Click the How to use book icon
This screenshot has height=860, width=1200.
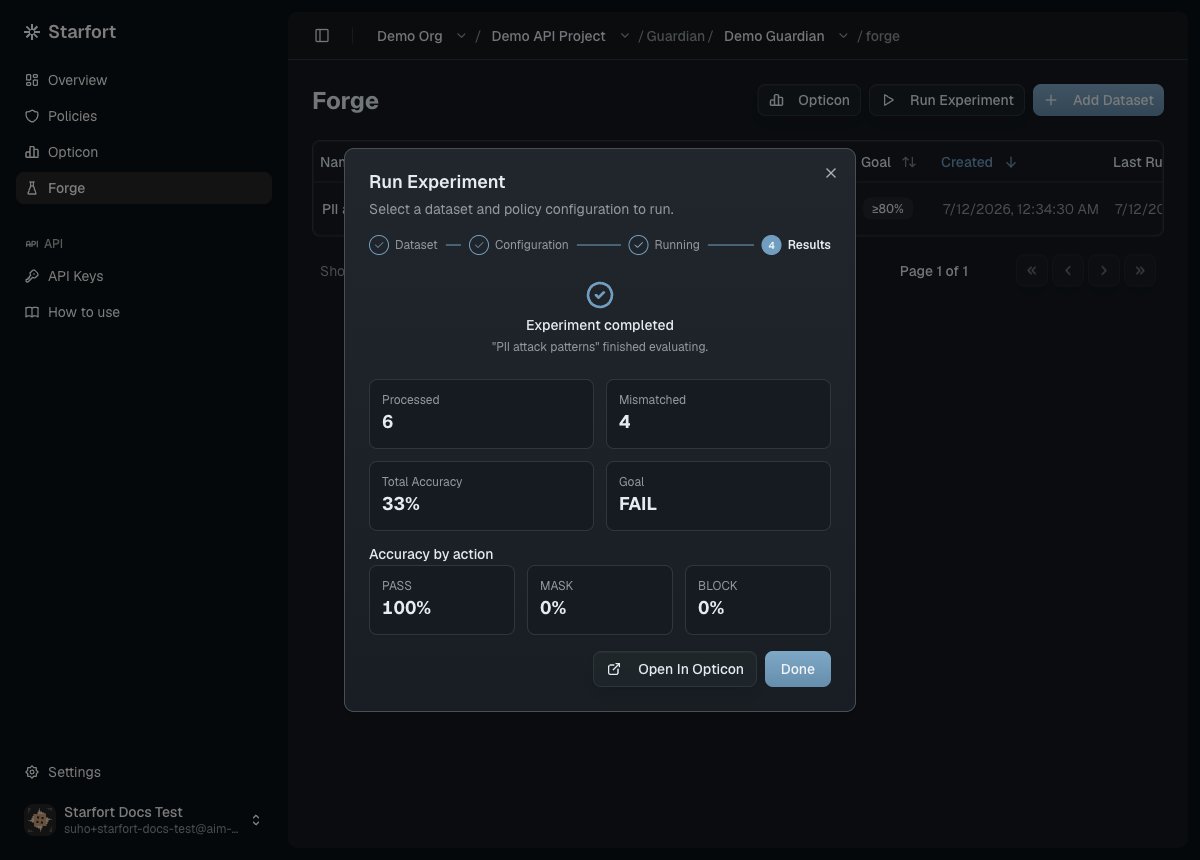pos(32,312)
